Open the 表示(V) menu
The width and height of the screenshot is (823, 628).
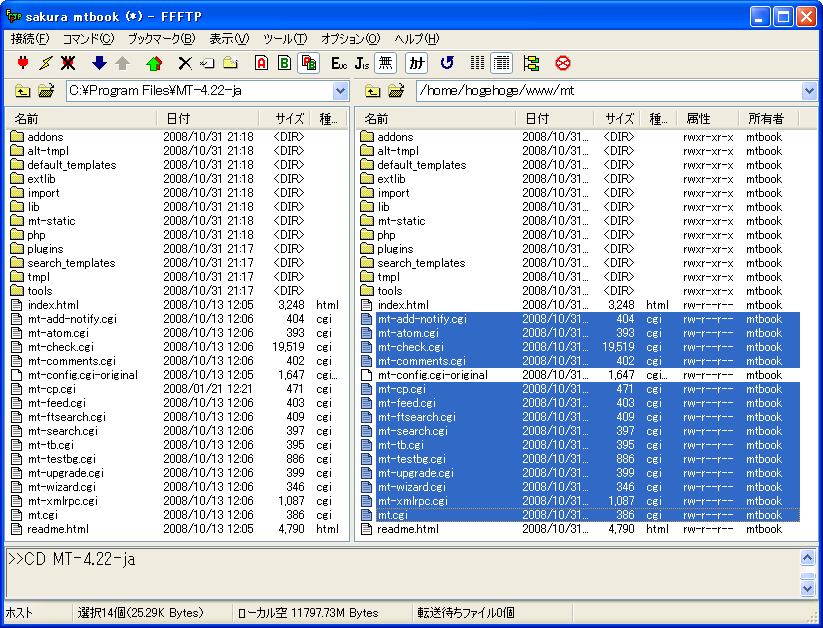(229, 39)
